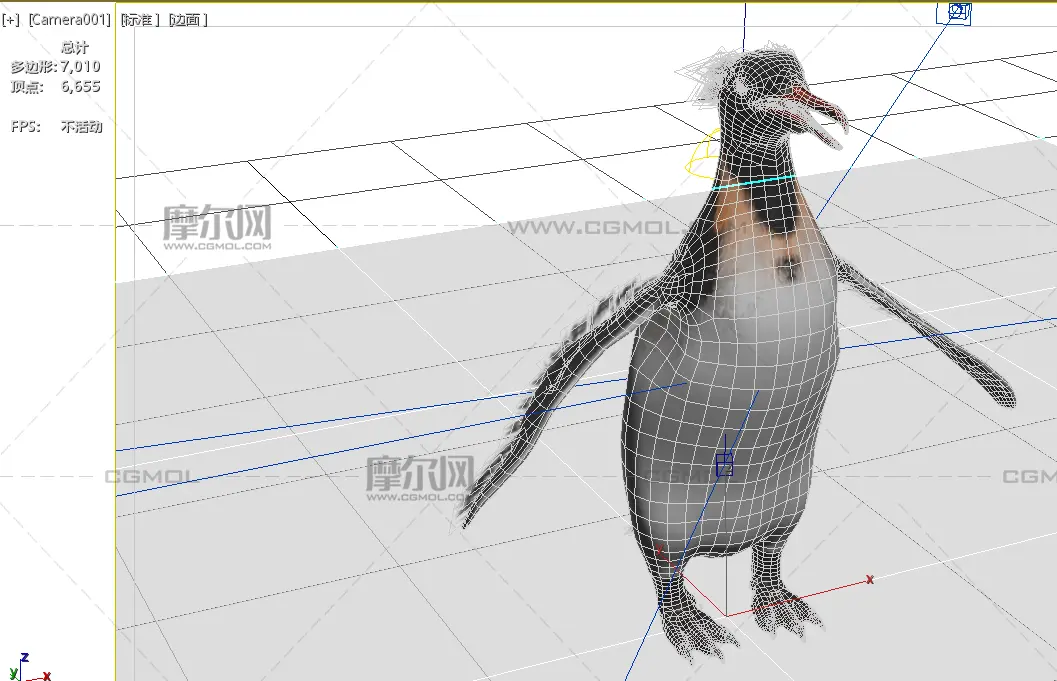Open the [+] viewport general menu

(x=10, y=20)
